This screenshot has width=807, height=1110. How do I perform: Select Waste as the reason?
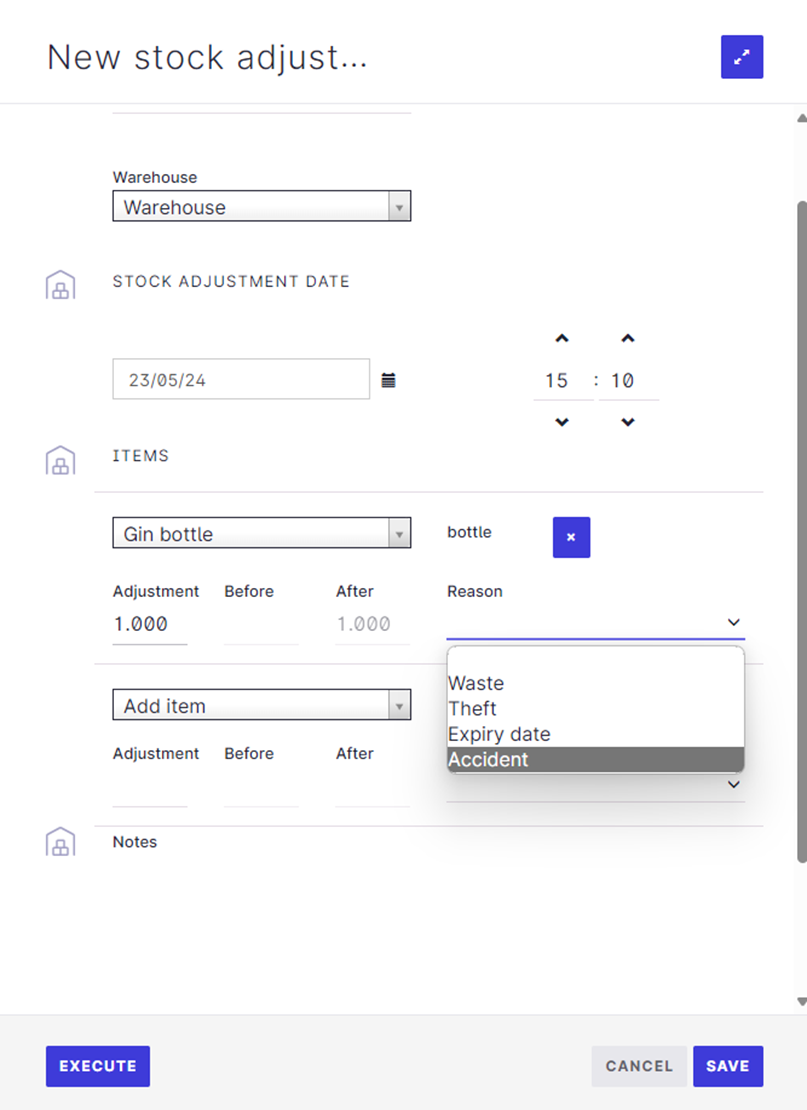click(x=476, y=683)
